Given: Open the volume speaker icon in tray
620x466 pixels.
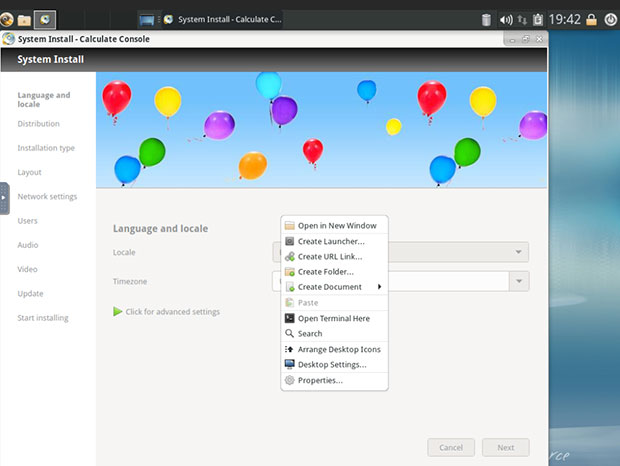Looking at the screenshot, I should point(506,19).
